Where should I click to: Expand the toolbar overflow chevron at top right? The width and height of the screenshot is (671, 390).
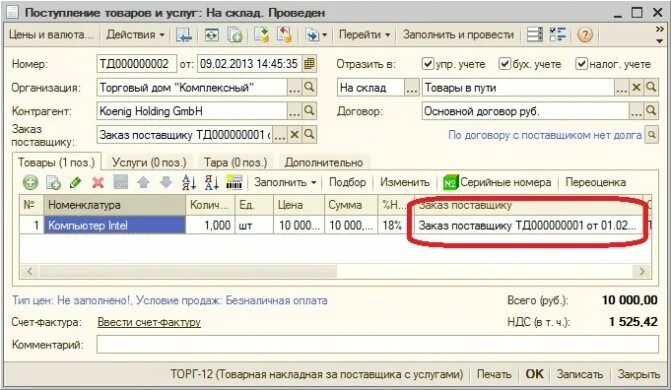click(659, 30)
